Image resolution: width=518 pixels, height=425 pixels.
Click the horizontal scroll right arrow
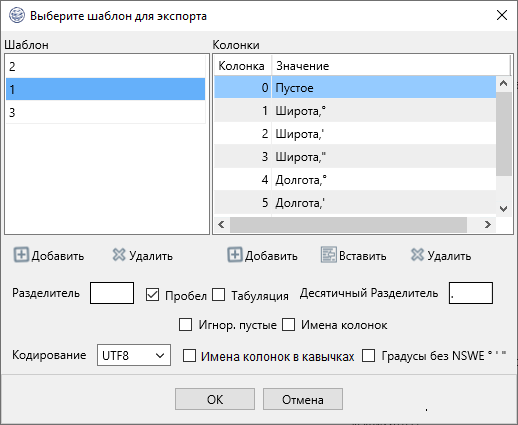(488, 224)
